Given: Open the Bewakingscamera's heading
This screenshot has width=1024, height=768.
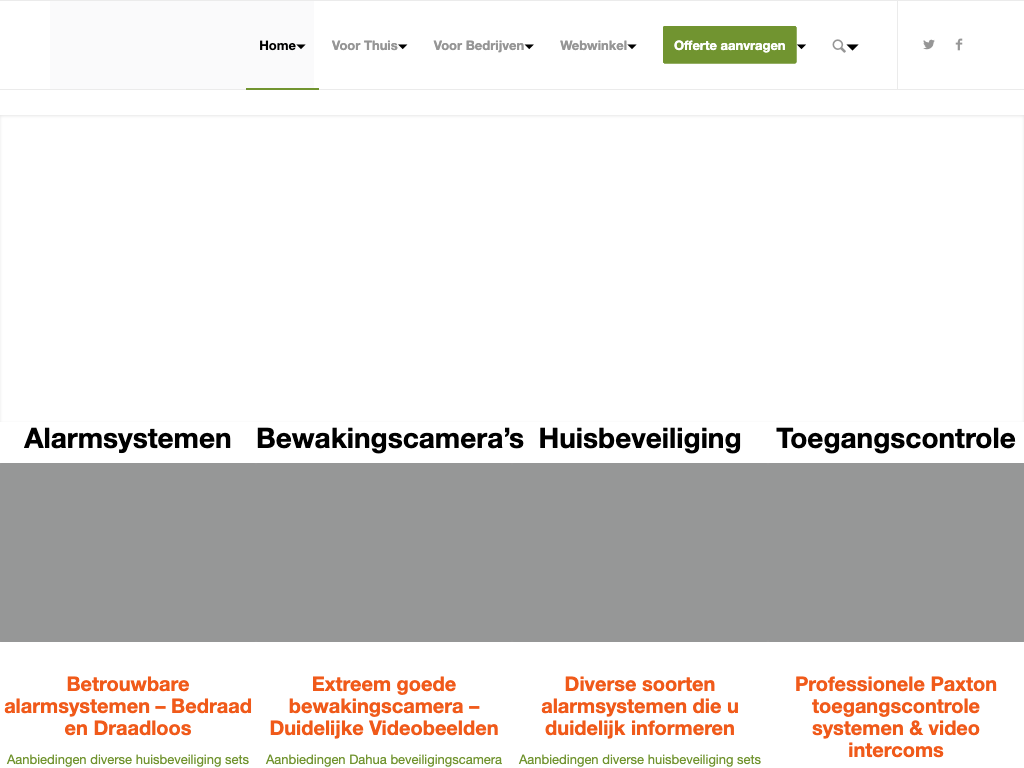Looking at the screenshot, I should tap(390, 438).
